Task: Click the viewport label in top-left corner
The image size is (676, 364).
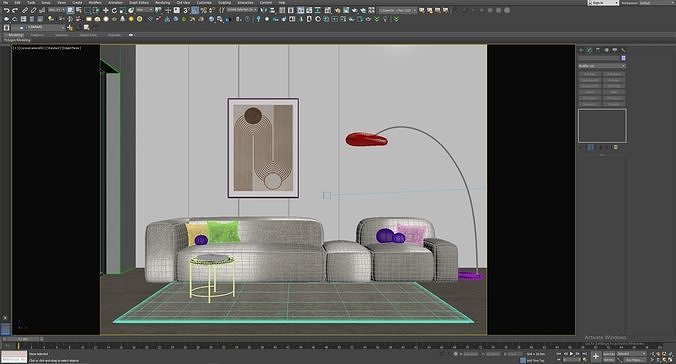Action: tap(47, 48)
